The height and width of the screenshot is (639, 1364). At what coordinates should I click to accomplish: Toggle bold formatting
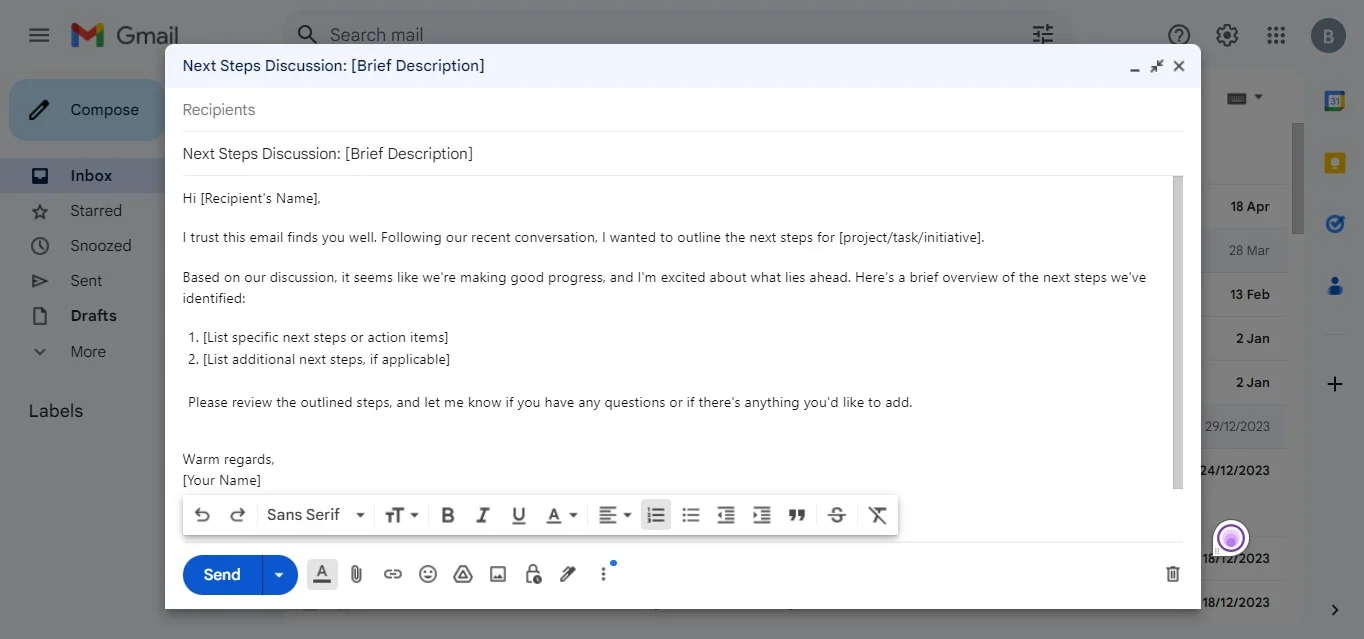click(x=447, y=514)
